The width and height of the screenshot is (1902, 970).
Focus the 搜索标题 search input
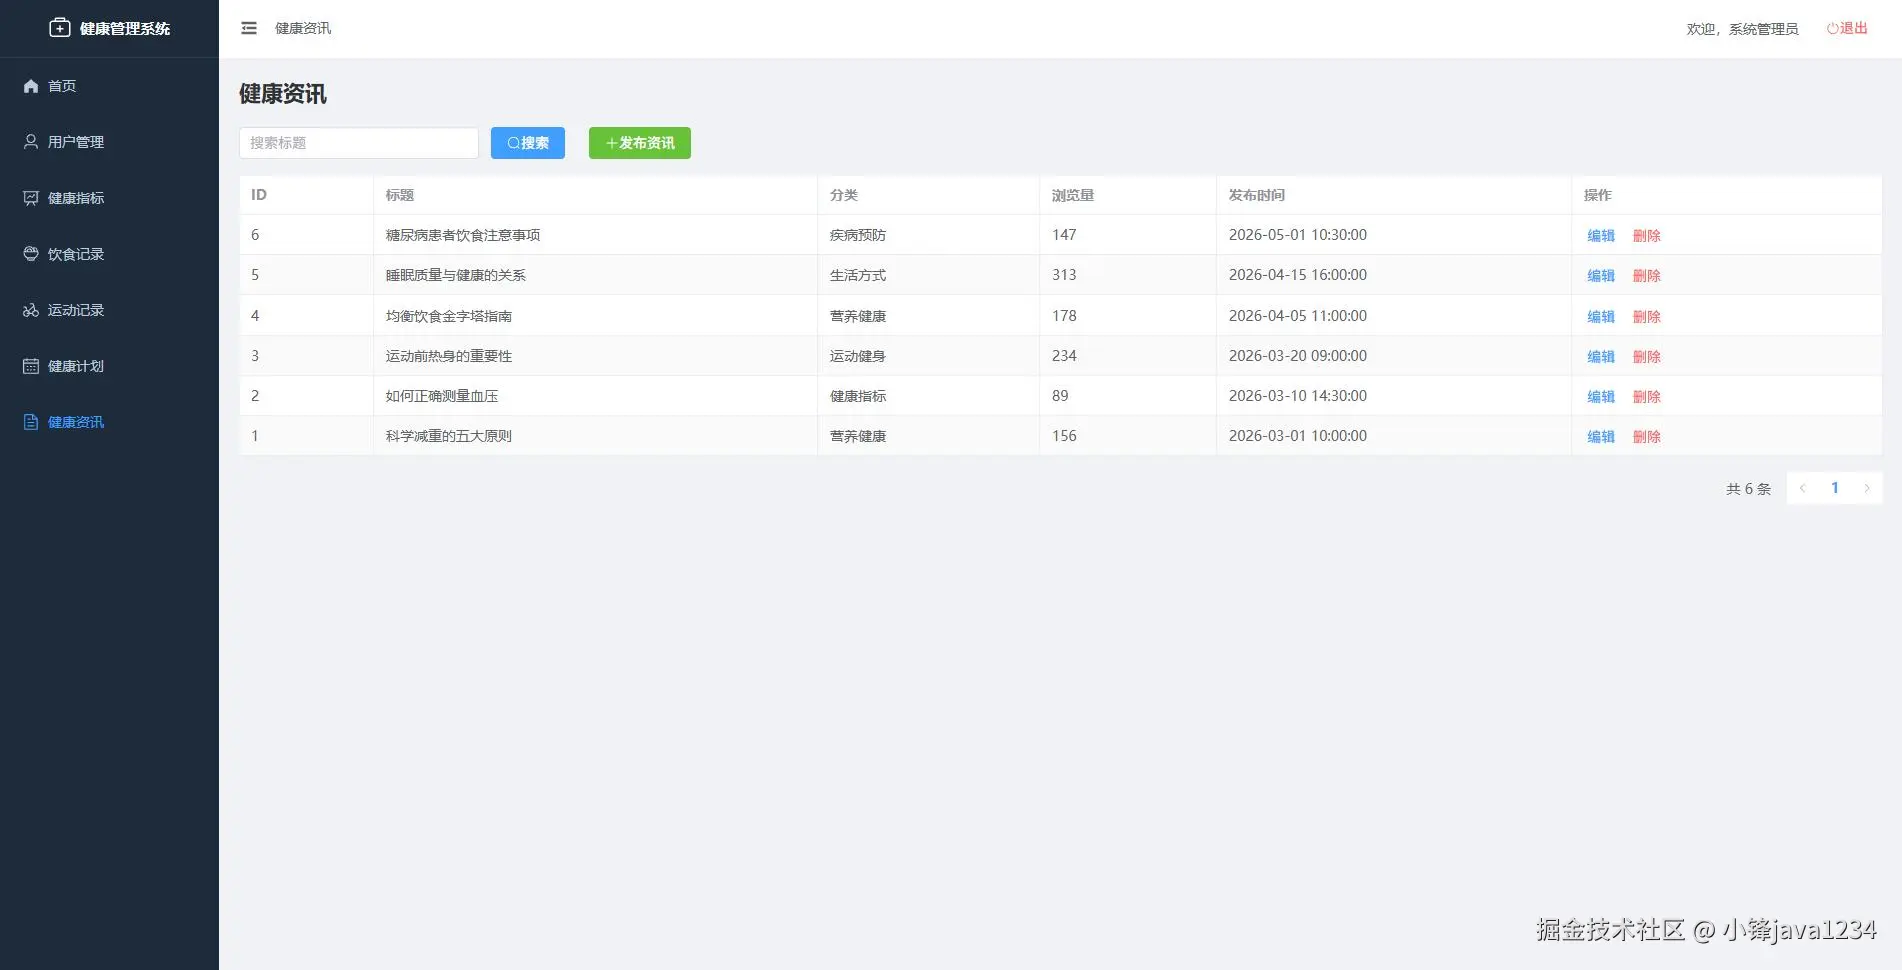click(x=359, y=143)
